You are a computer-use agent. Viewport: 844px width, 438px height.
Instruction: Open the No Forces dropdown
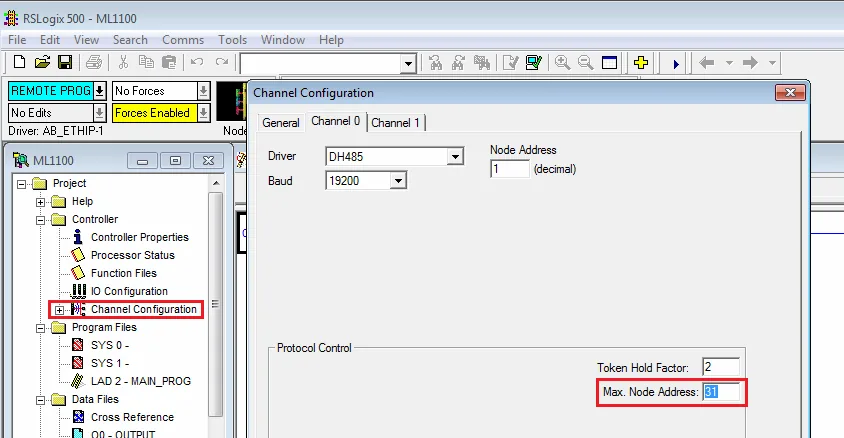203,91
